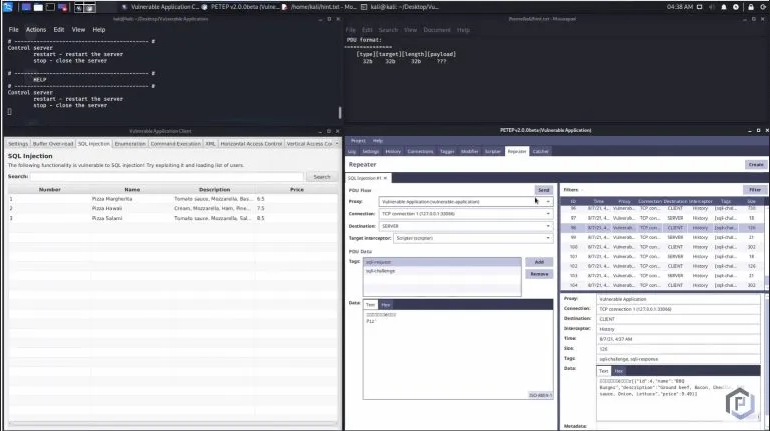Select the Pizza Salami row in results
This screenshot has width=770, height=431.
point(172,218)
